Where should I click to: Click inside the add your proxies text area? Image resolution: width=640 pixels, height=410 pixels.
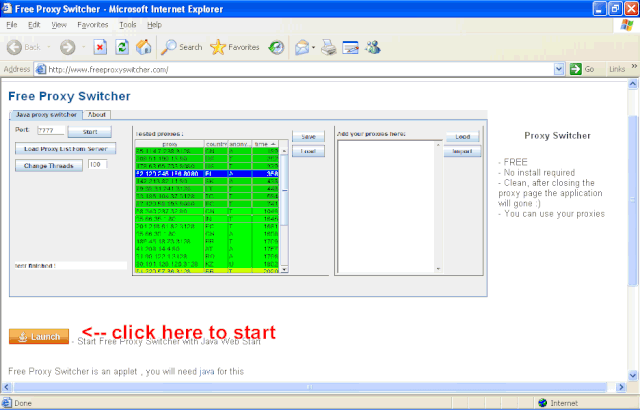[387, 207]
